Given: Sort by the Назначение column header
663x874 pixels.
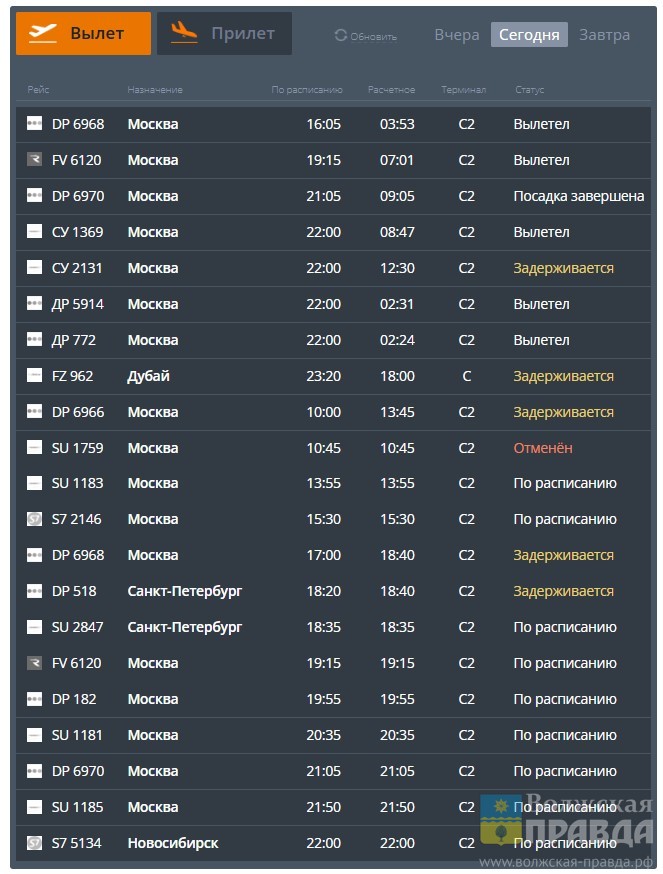Looking at the screenshot, I should [x=155, y=90].
